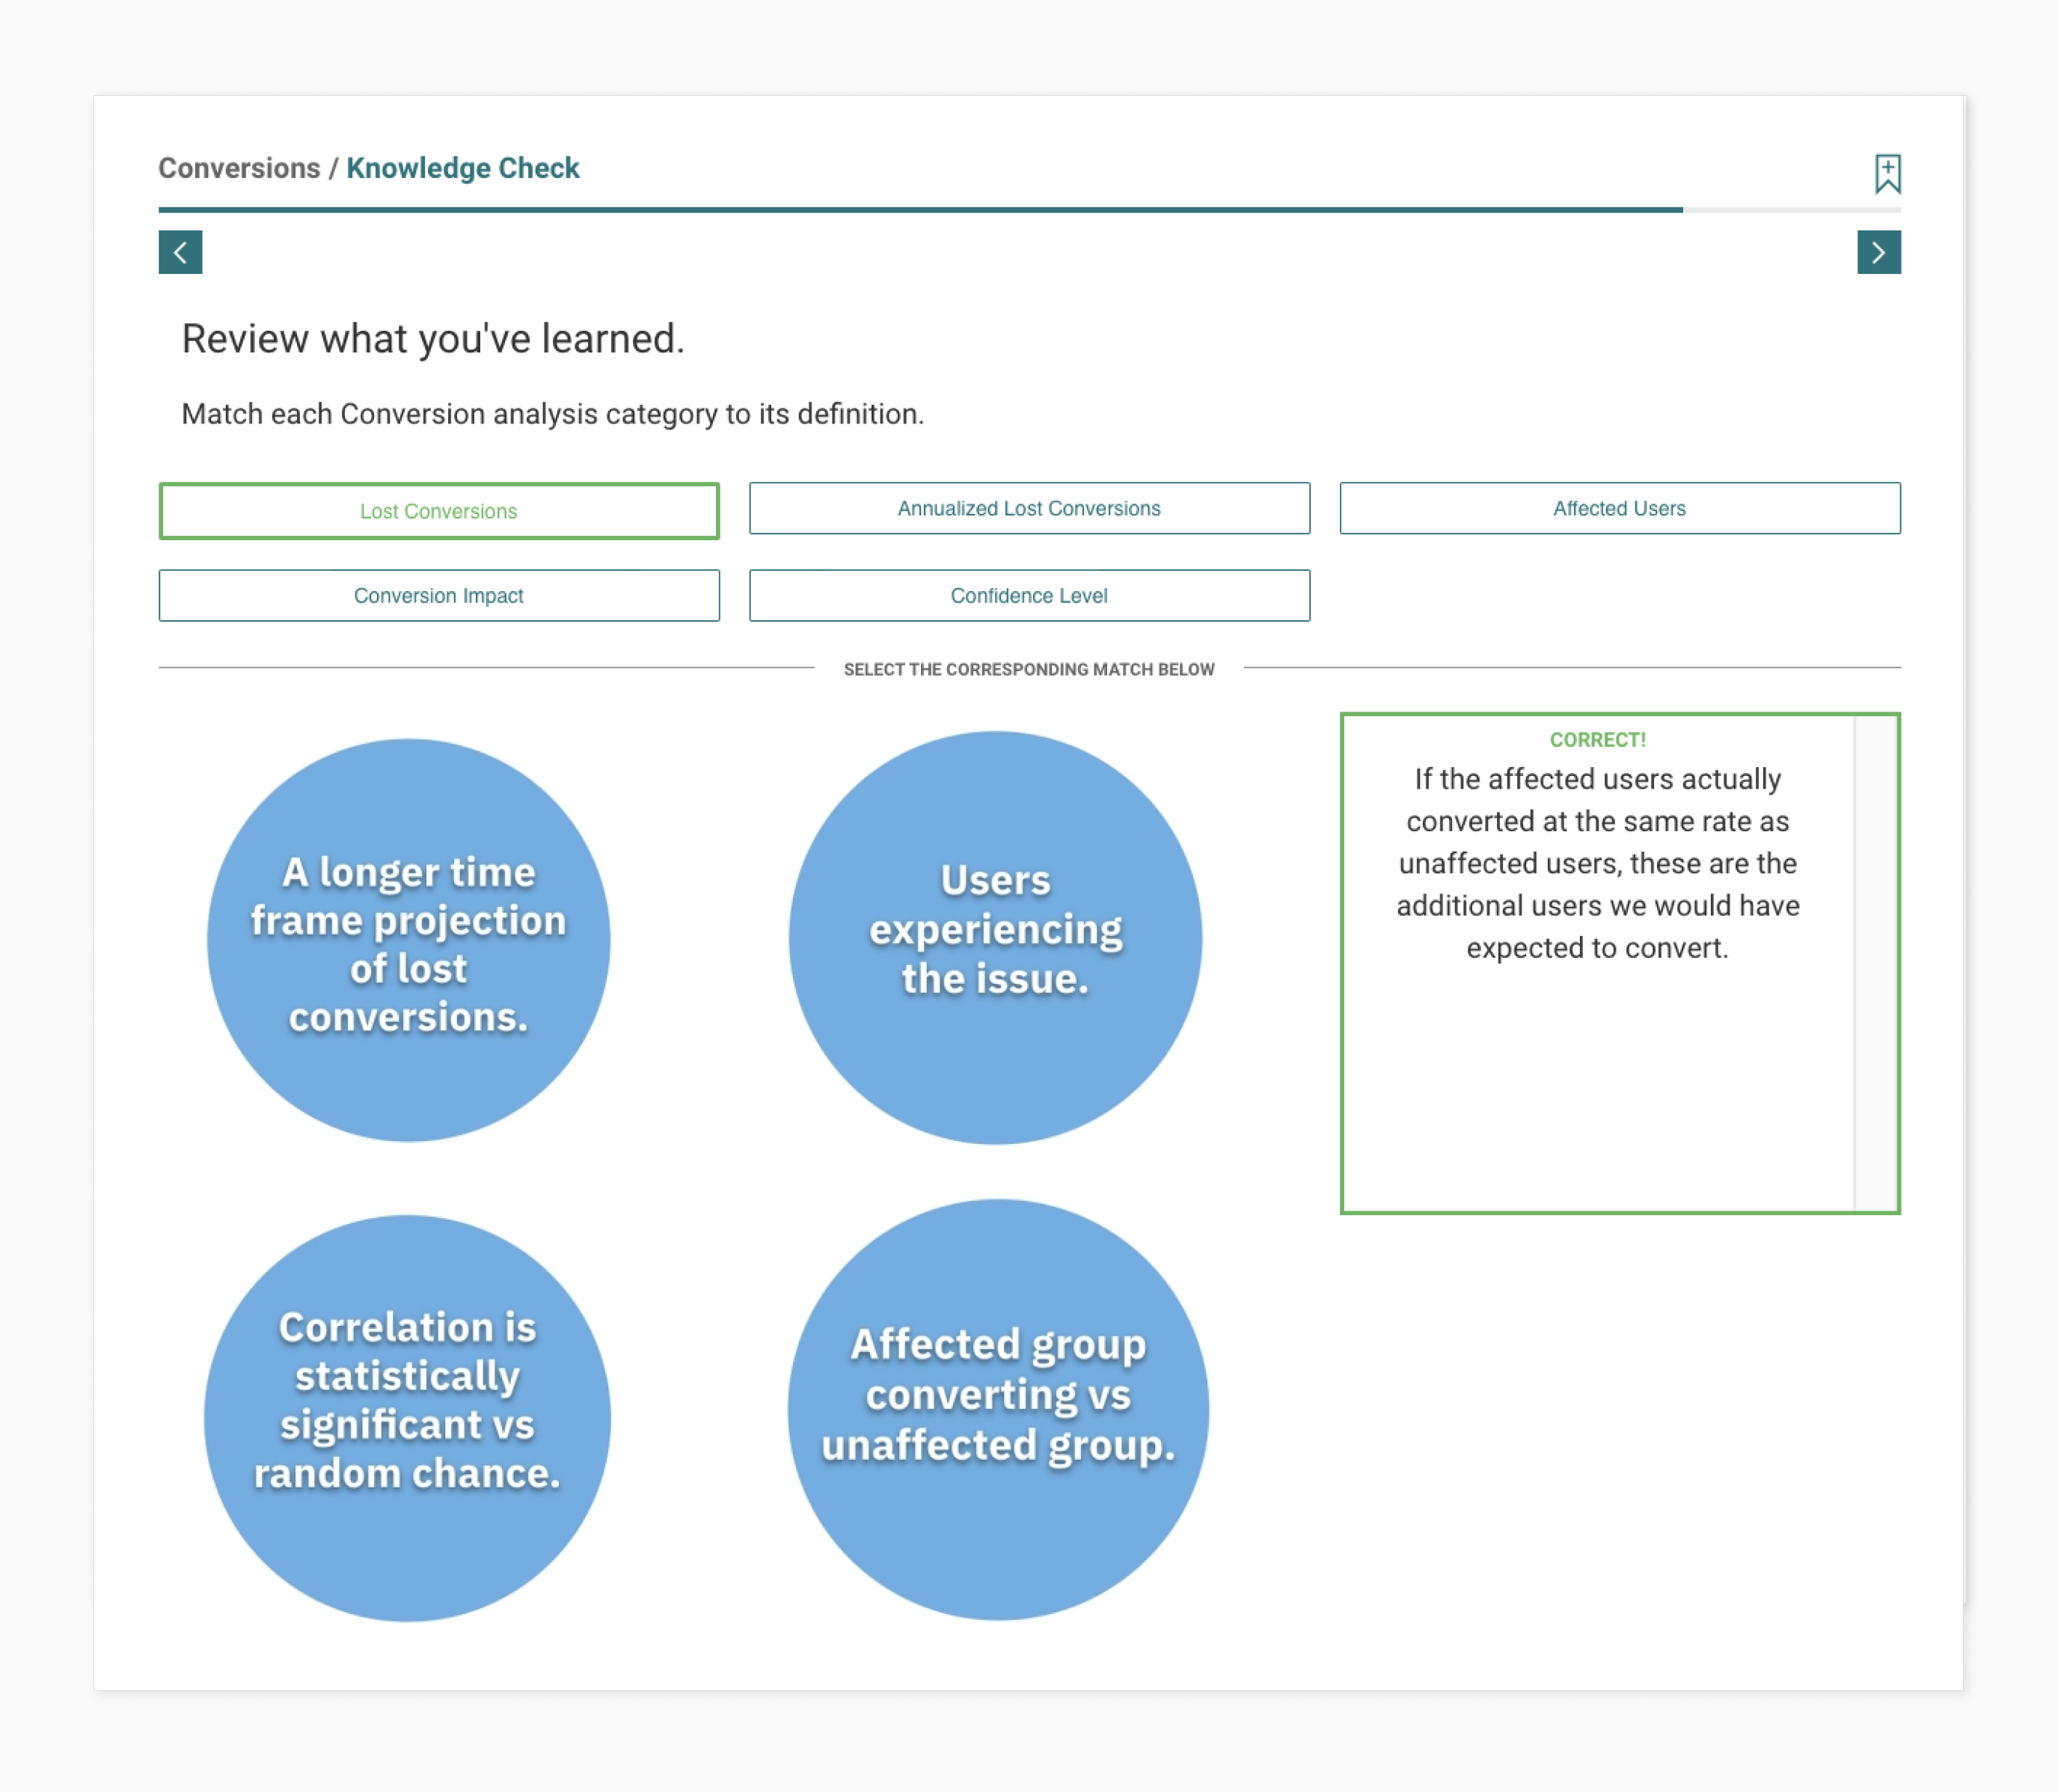
Task: Click the green-bordered CORRECT! definition box
Action: 1597,962
